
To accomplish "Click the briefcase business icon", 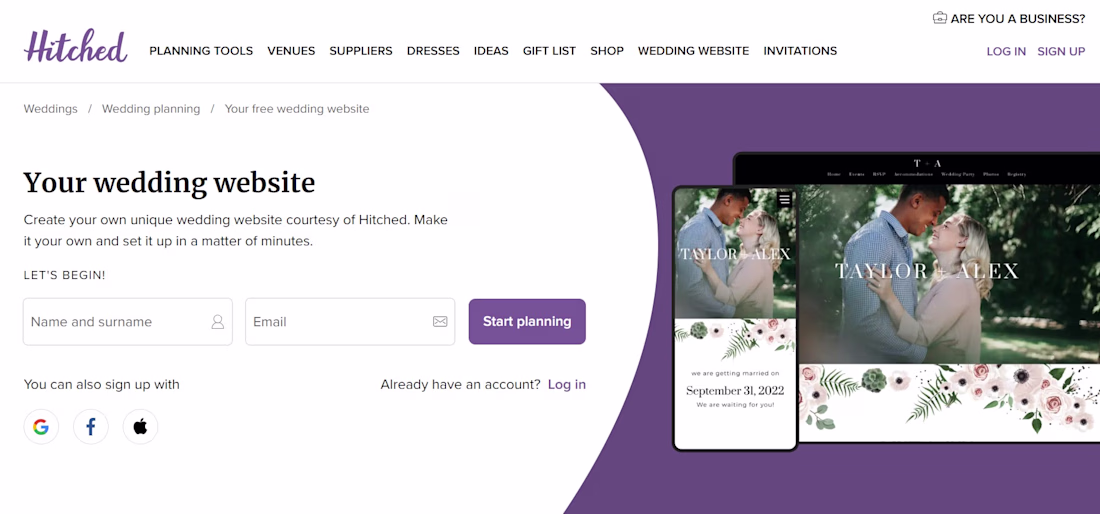I will pos(939,18).
